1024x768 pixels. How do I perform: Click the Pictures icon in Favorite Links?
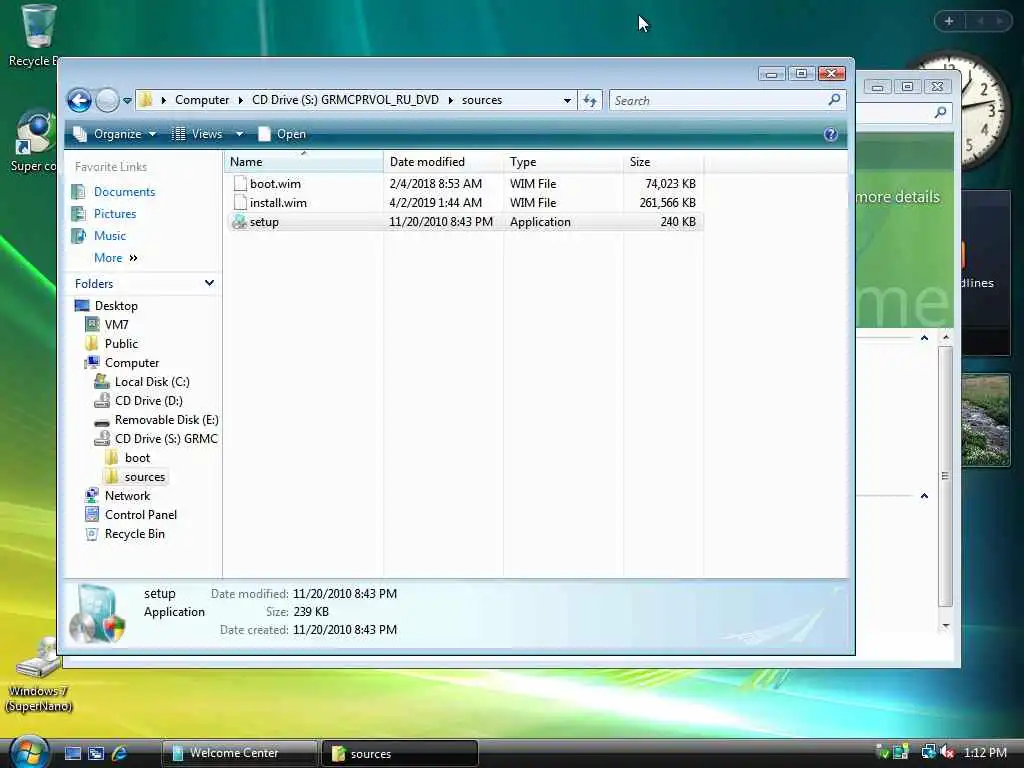pos(78,214)
